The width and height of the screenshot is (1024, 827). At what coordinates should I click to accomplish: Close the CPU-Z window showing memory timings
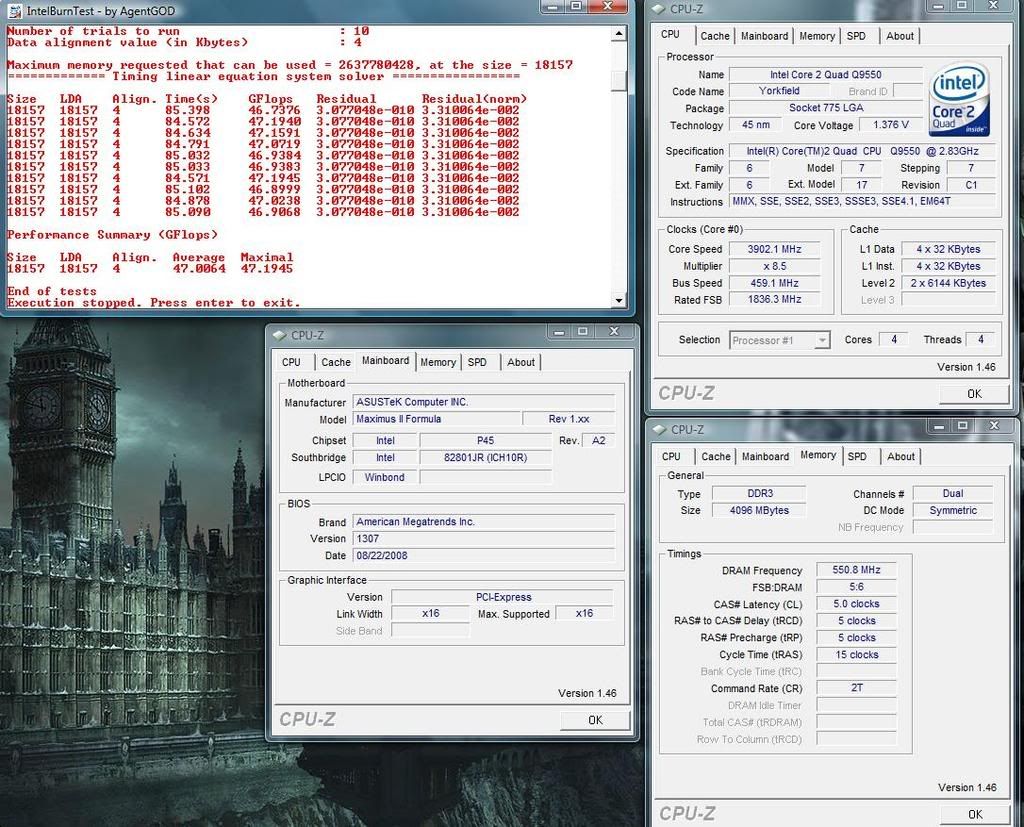[x=994, y=426]
